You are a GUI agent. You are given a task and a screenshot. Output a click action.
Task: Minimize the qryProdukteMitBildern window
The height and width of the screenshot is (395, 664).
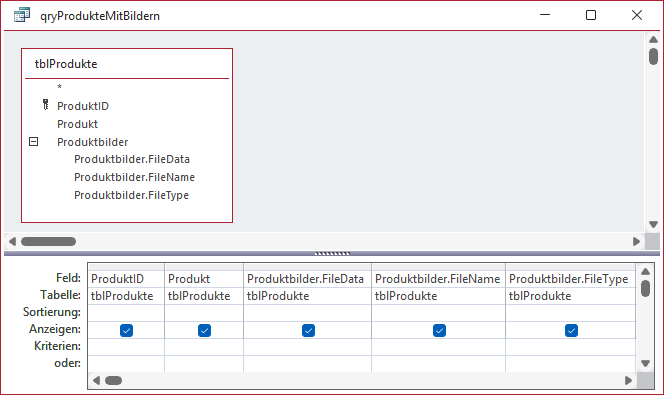coord(545,15)
